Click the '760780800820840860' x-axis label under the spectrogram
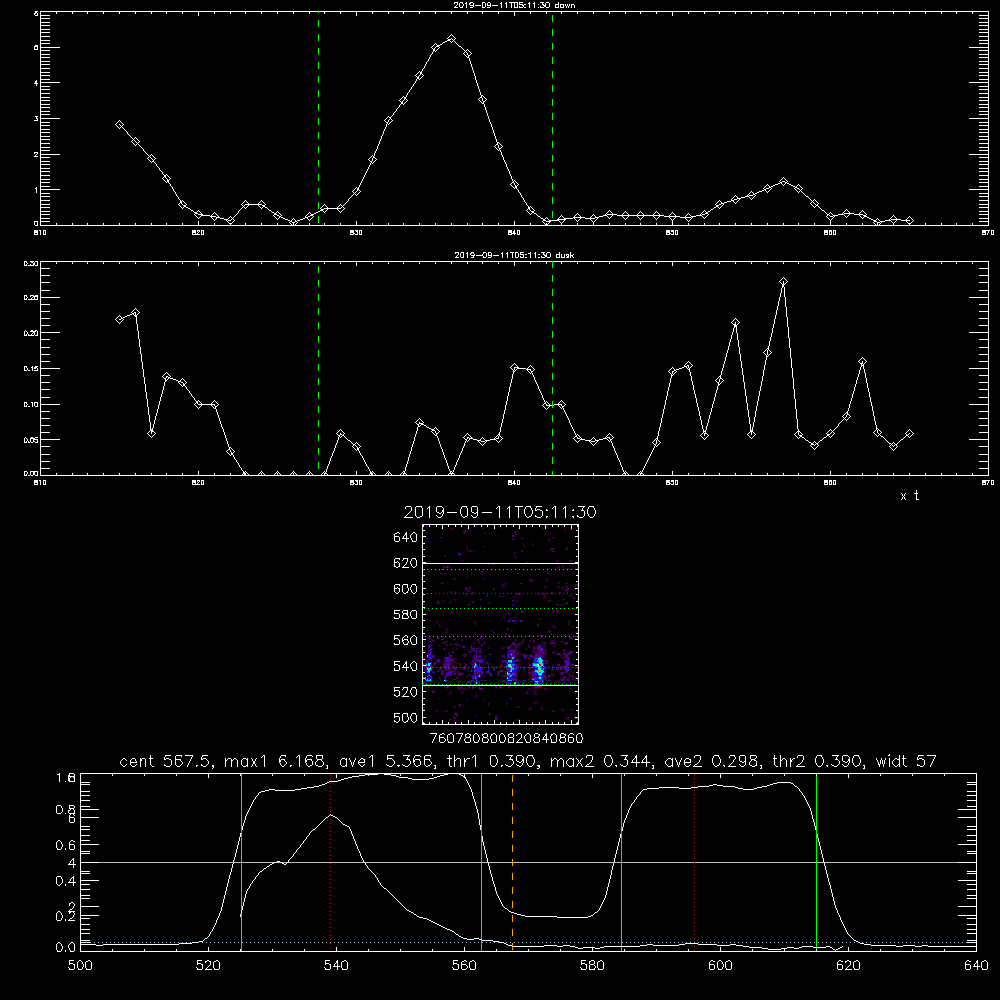 click(x=506, y=738)
